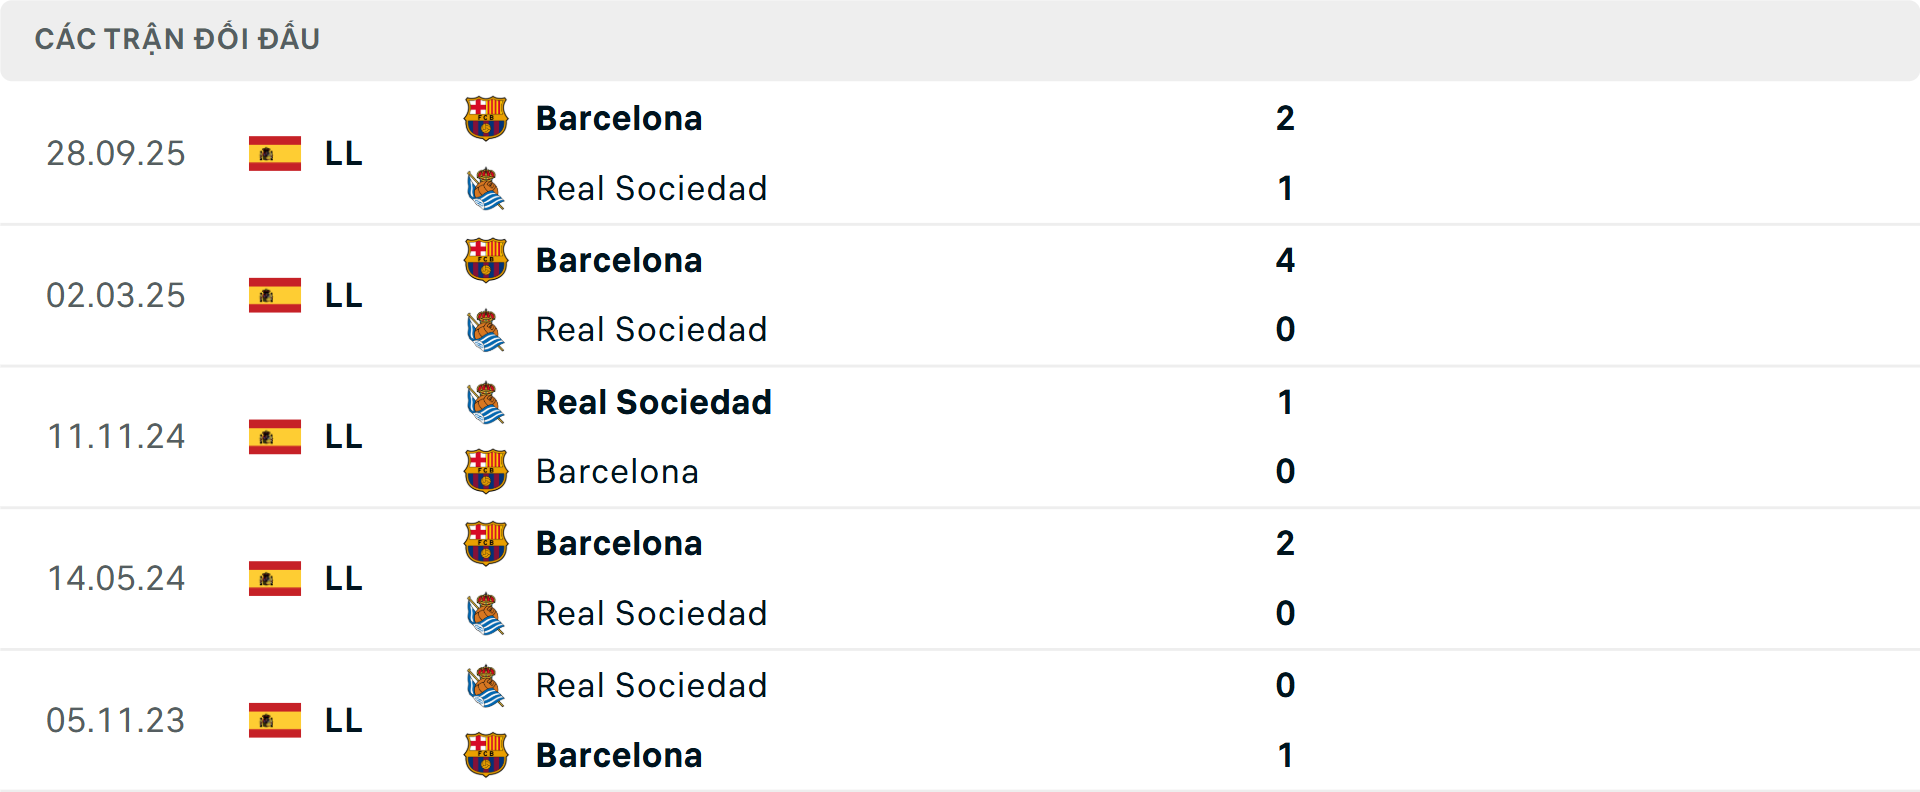Viewport: 1920px width, 792px height.
Task: Open the LL league label in the 02.03.25 row
Action: 341,295
